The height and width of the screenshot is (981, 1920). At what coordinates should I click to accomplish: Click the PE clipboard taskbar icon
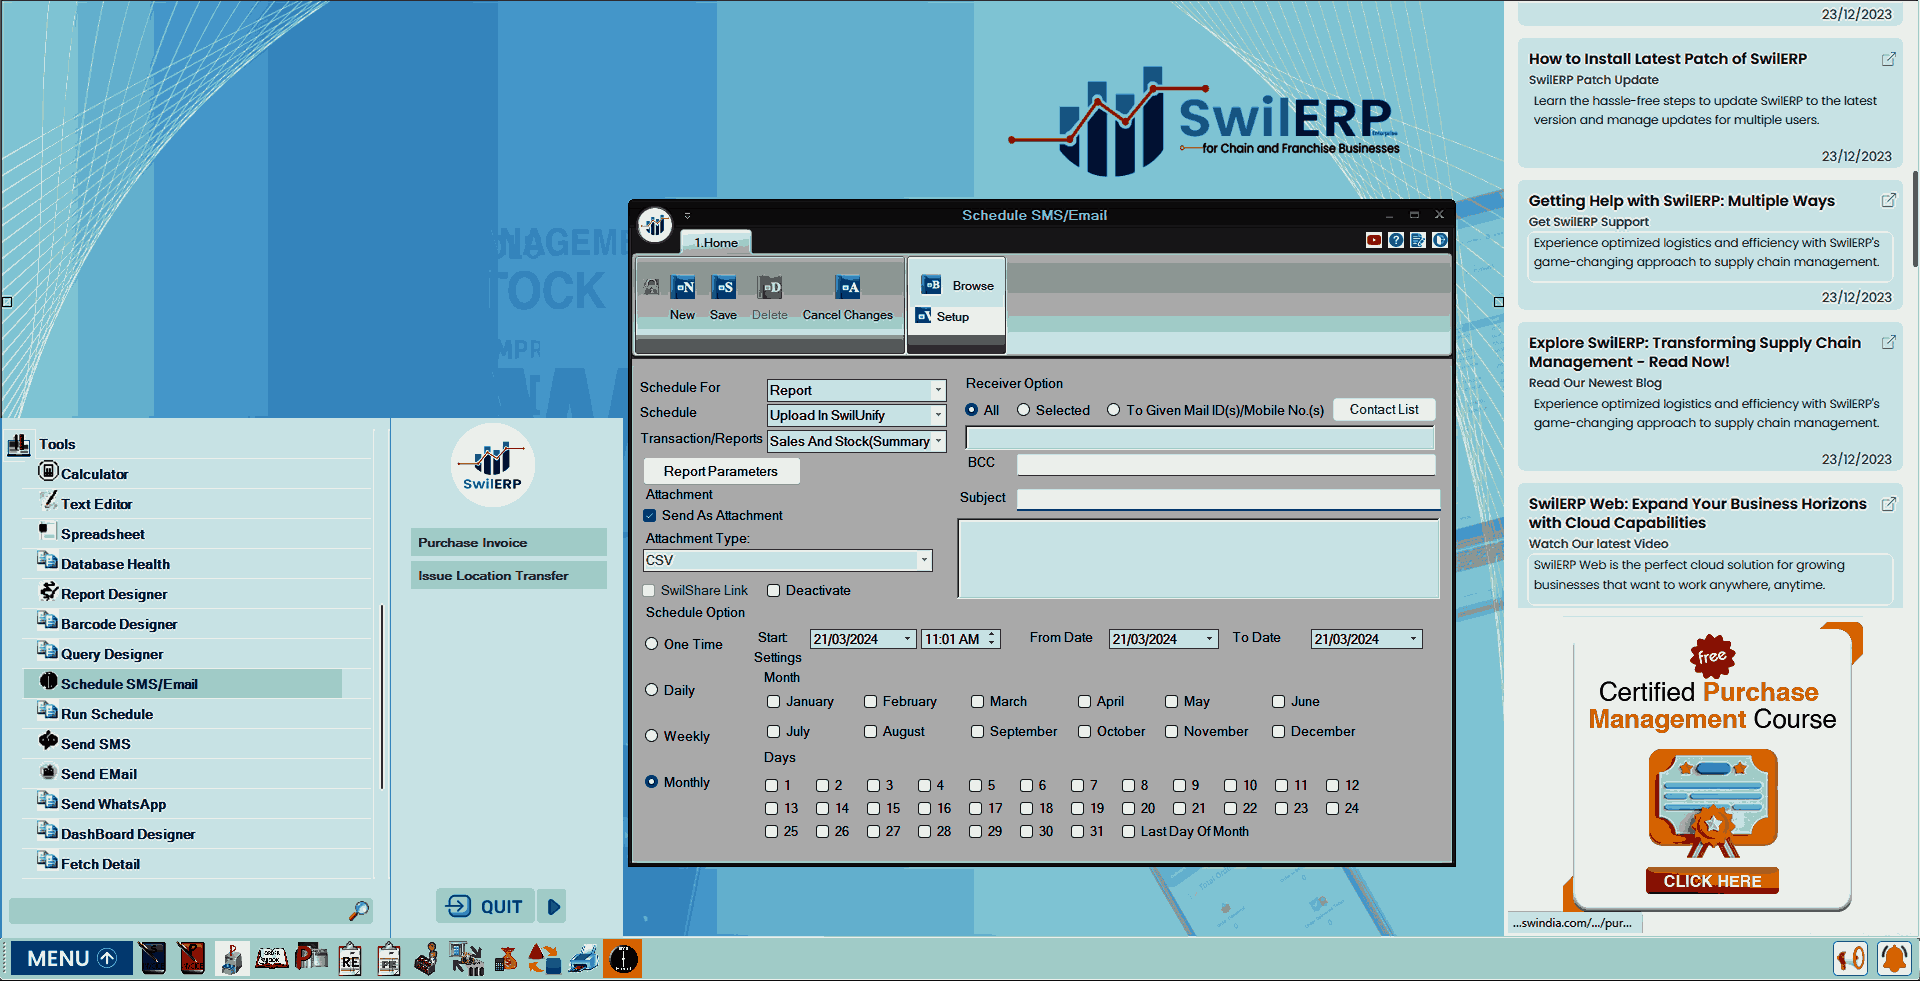coord(389,958)
